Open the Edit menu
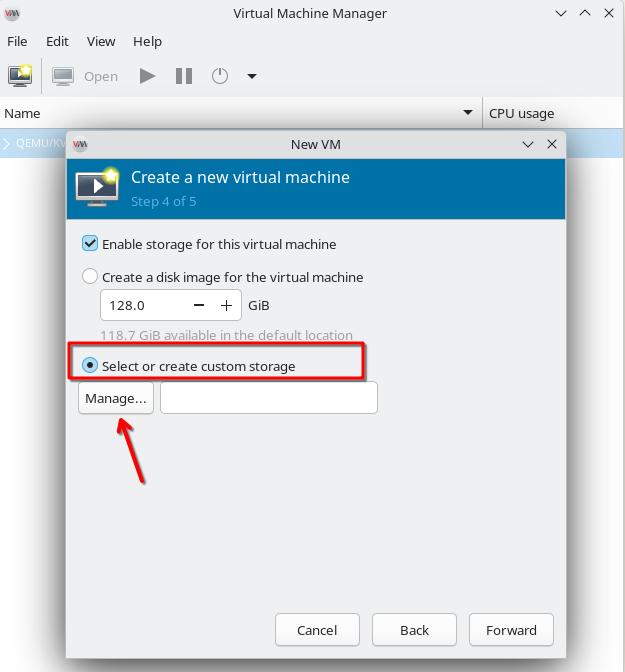 57,42
